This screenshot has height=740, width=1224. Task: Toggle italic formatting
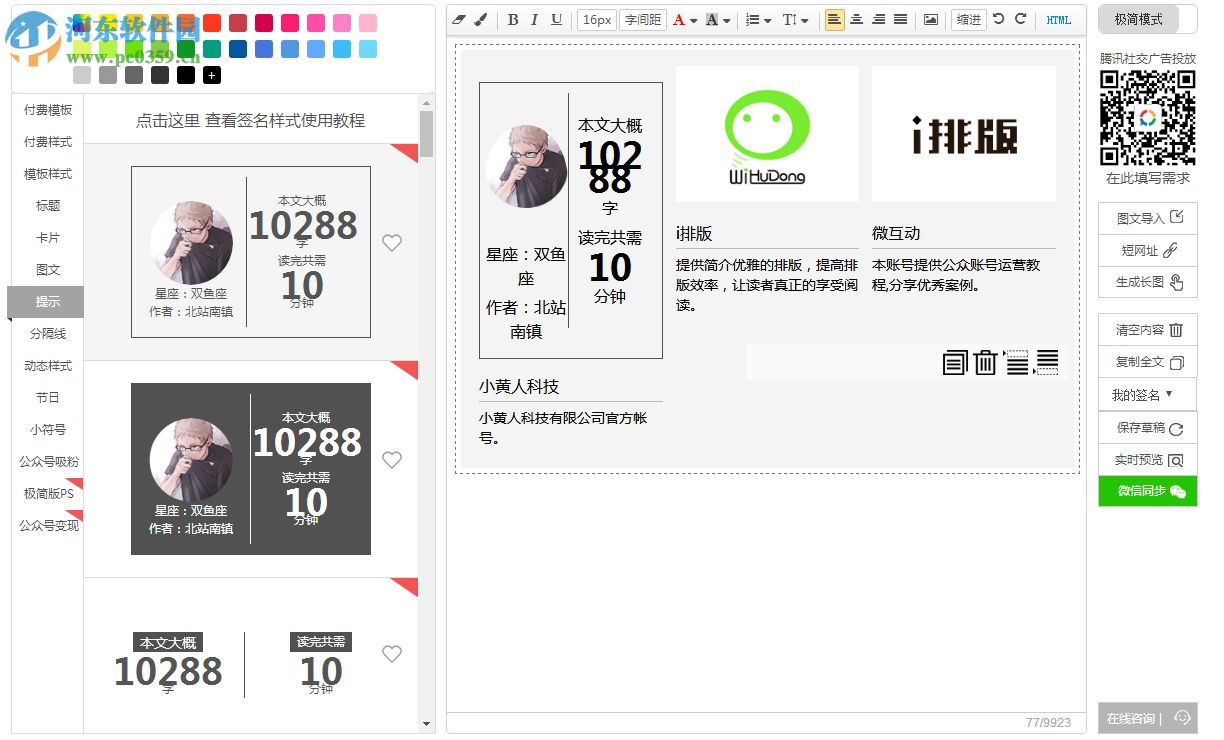(x=535, y=19)
